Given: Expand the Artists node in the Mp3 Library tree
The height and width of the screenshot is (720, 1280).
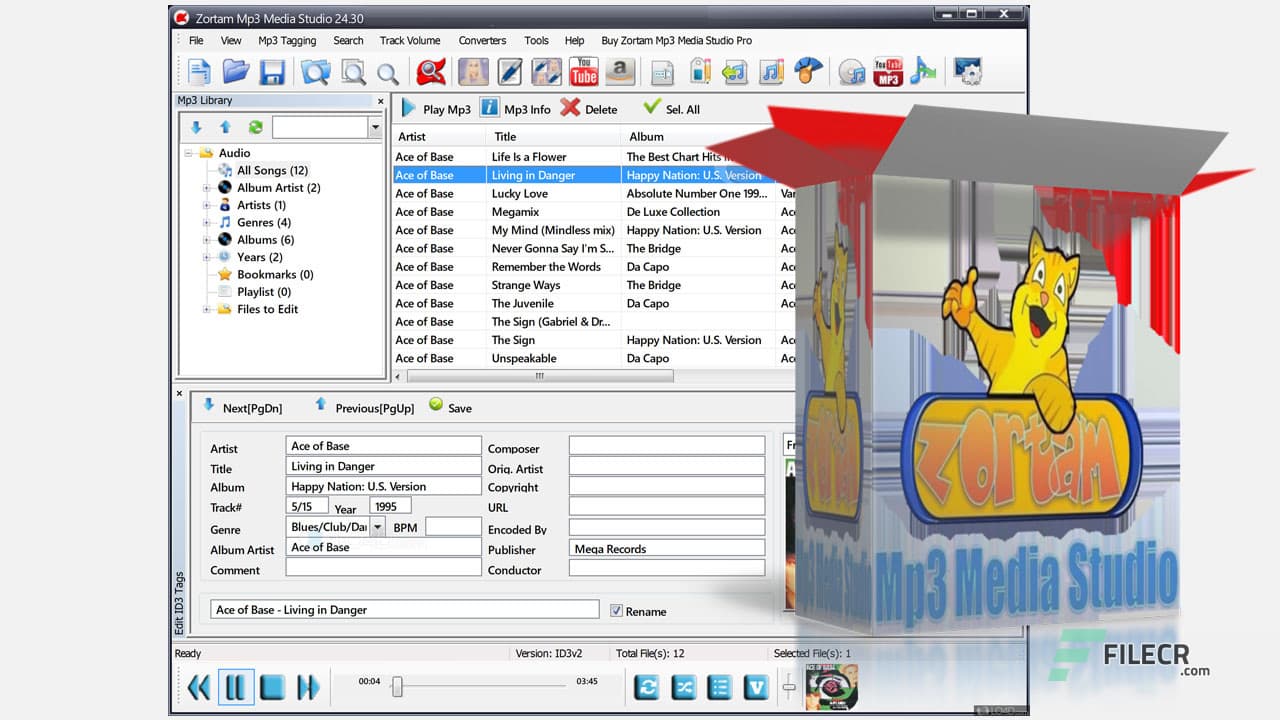Looking at the screenshot, I should [x=207, y=205].
